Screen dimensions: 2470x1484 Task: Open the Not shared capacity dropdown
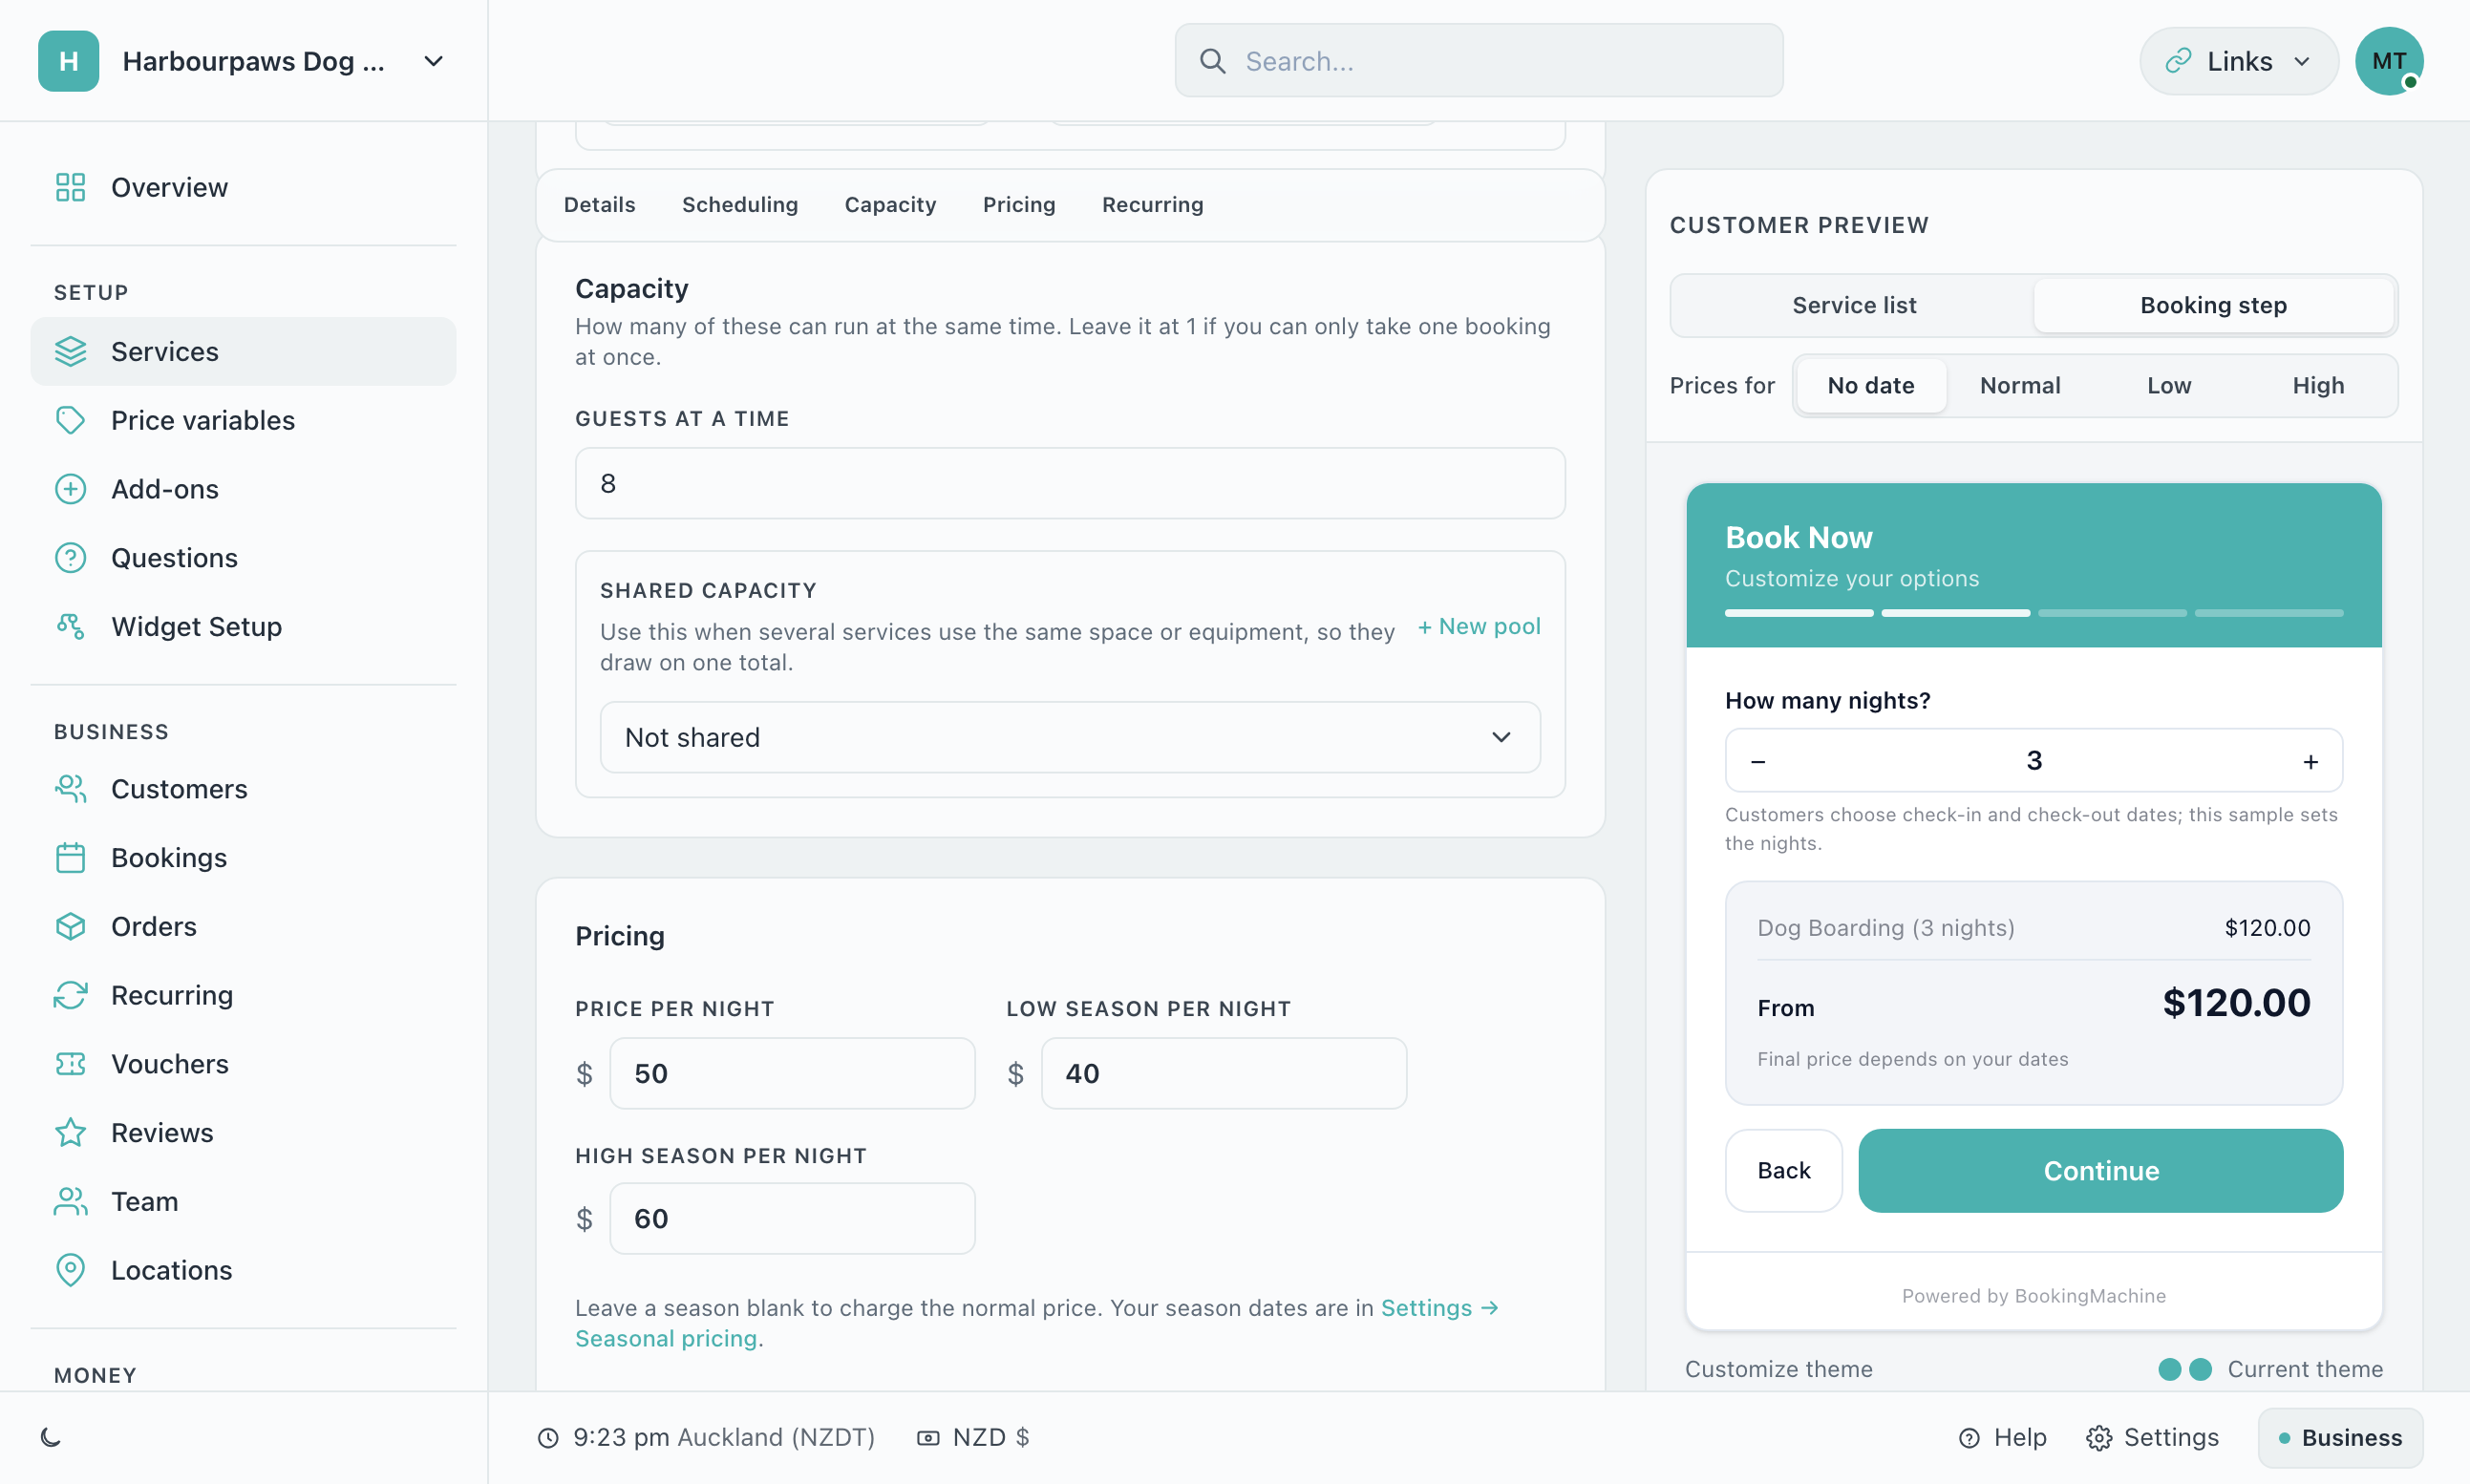coord(1069,737)
